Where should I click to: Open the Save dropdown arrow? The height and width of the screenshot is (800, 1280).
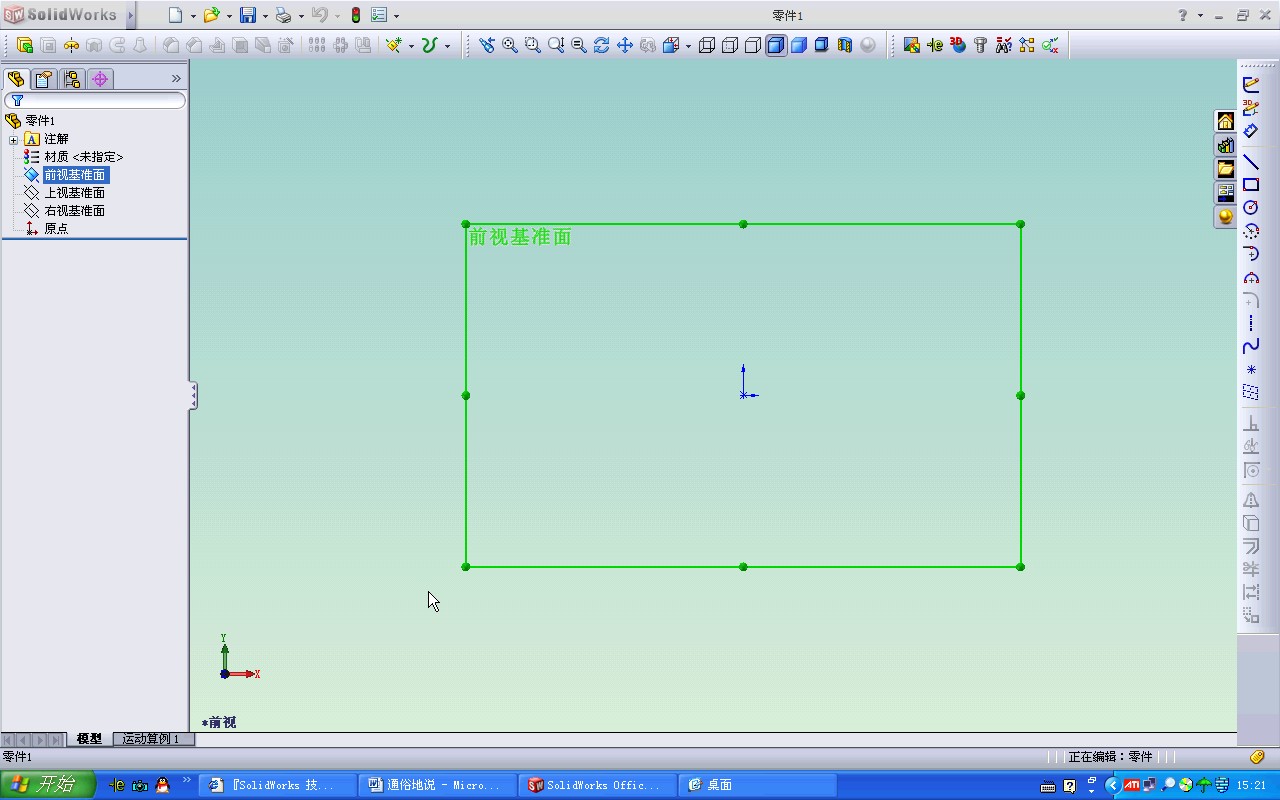265,16
